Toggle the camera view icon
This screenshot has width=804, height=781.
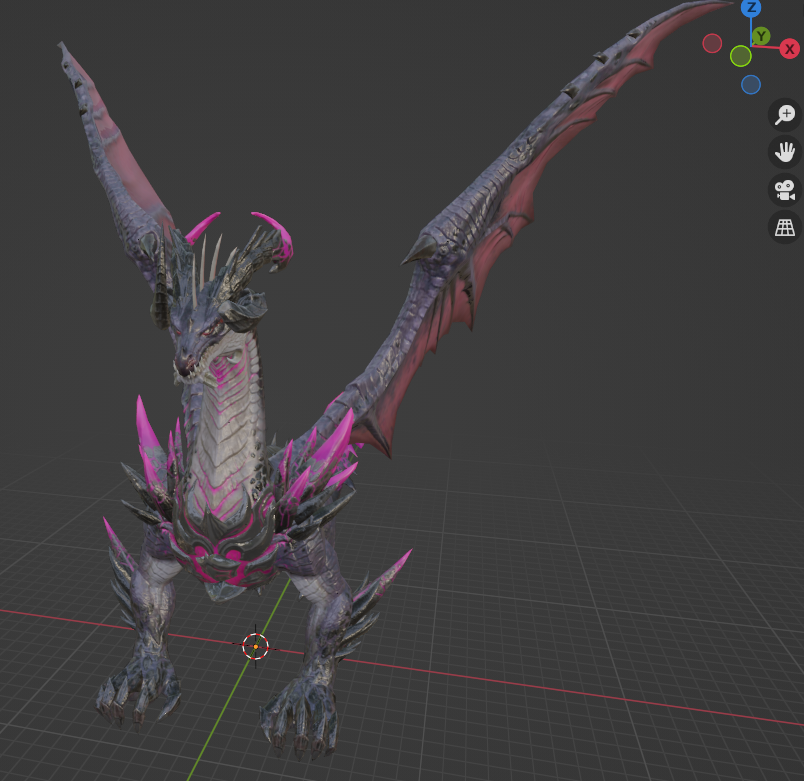pos(785,190)
